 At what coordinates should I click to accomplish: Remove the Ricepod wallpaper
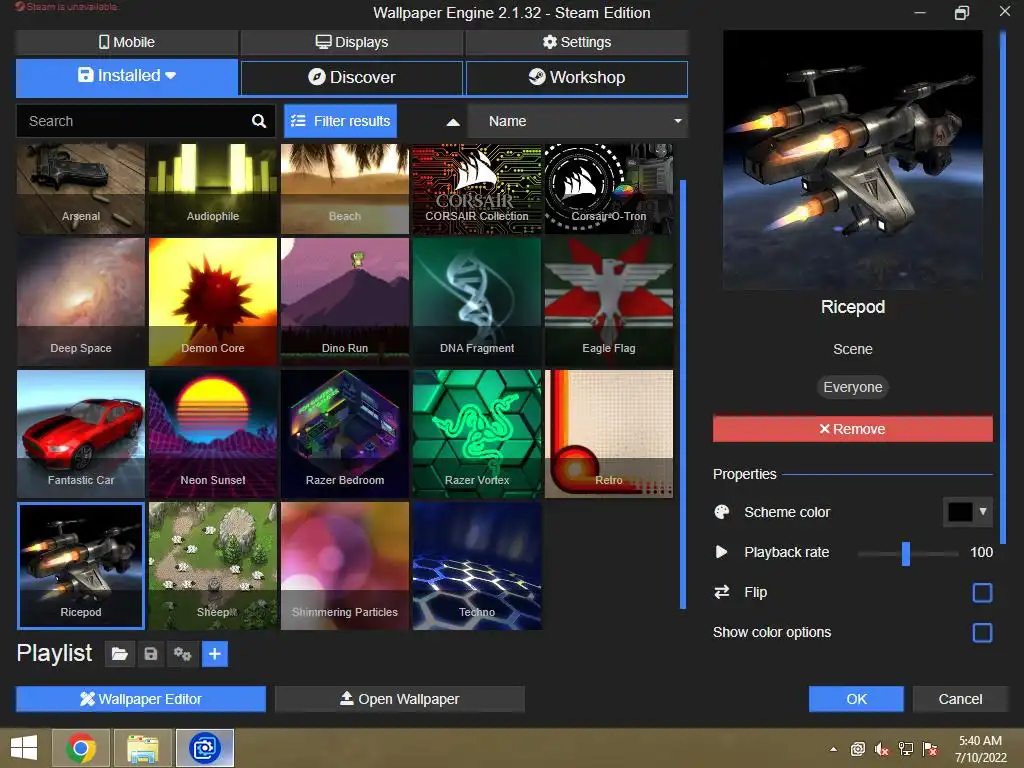pyautogui.click(x=852, y=429)
